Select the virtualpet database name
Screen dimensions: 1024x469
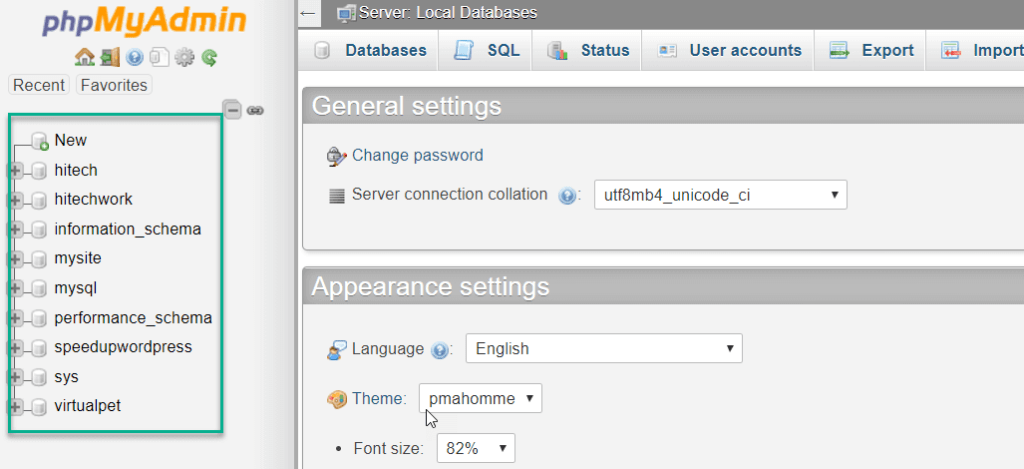coord(88,406)
